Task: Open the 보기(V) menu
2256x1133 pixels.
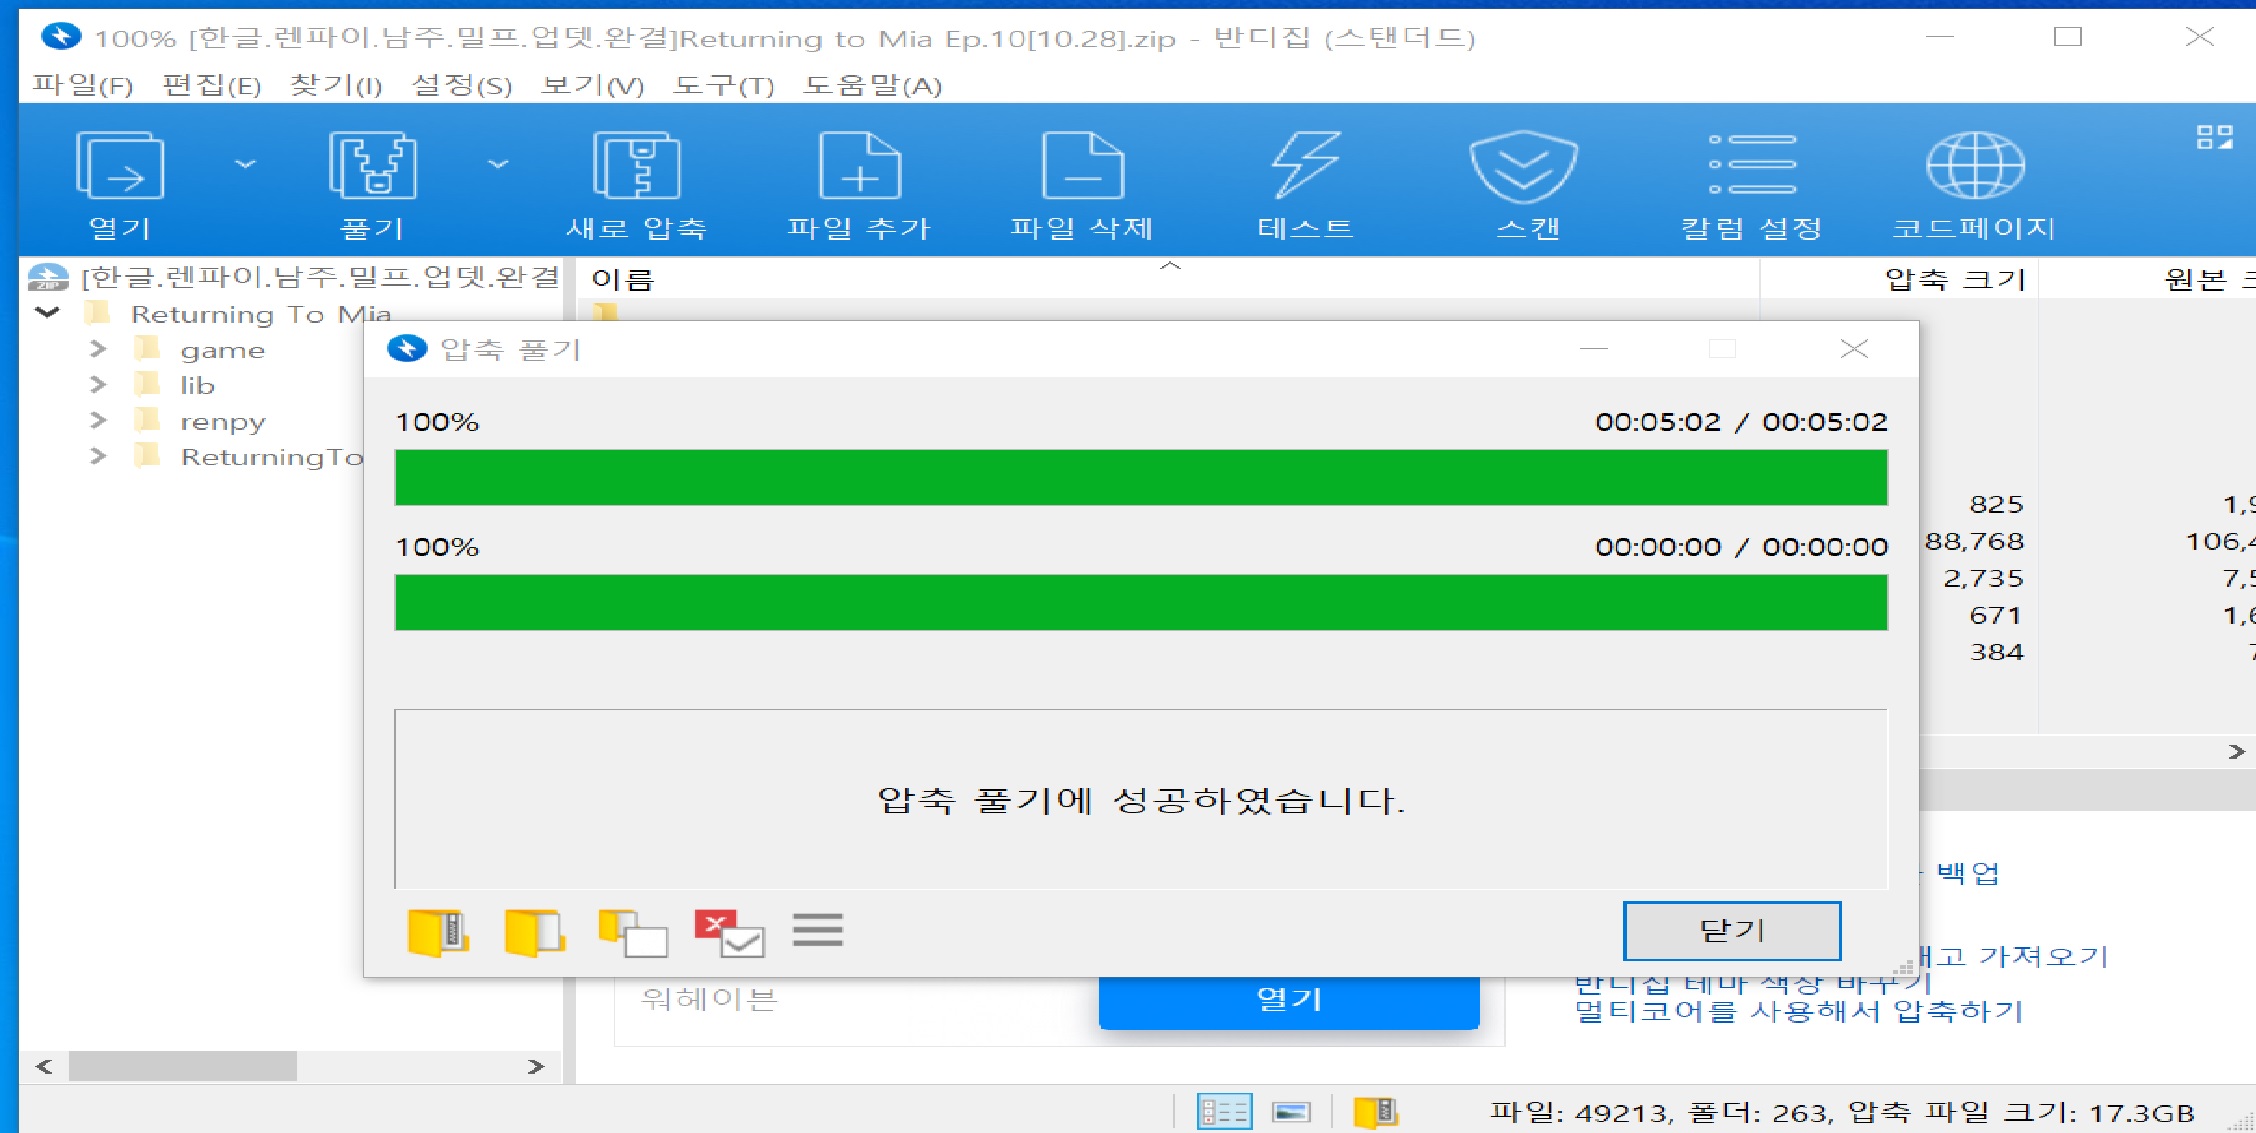Action: coord(592,85)
